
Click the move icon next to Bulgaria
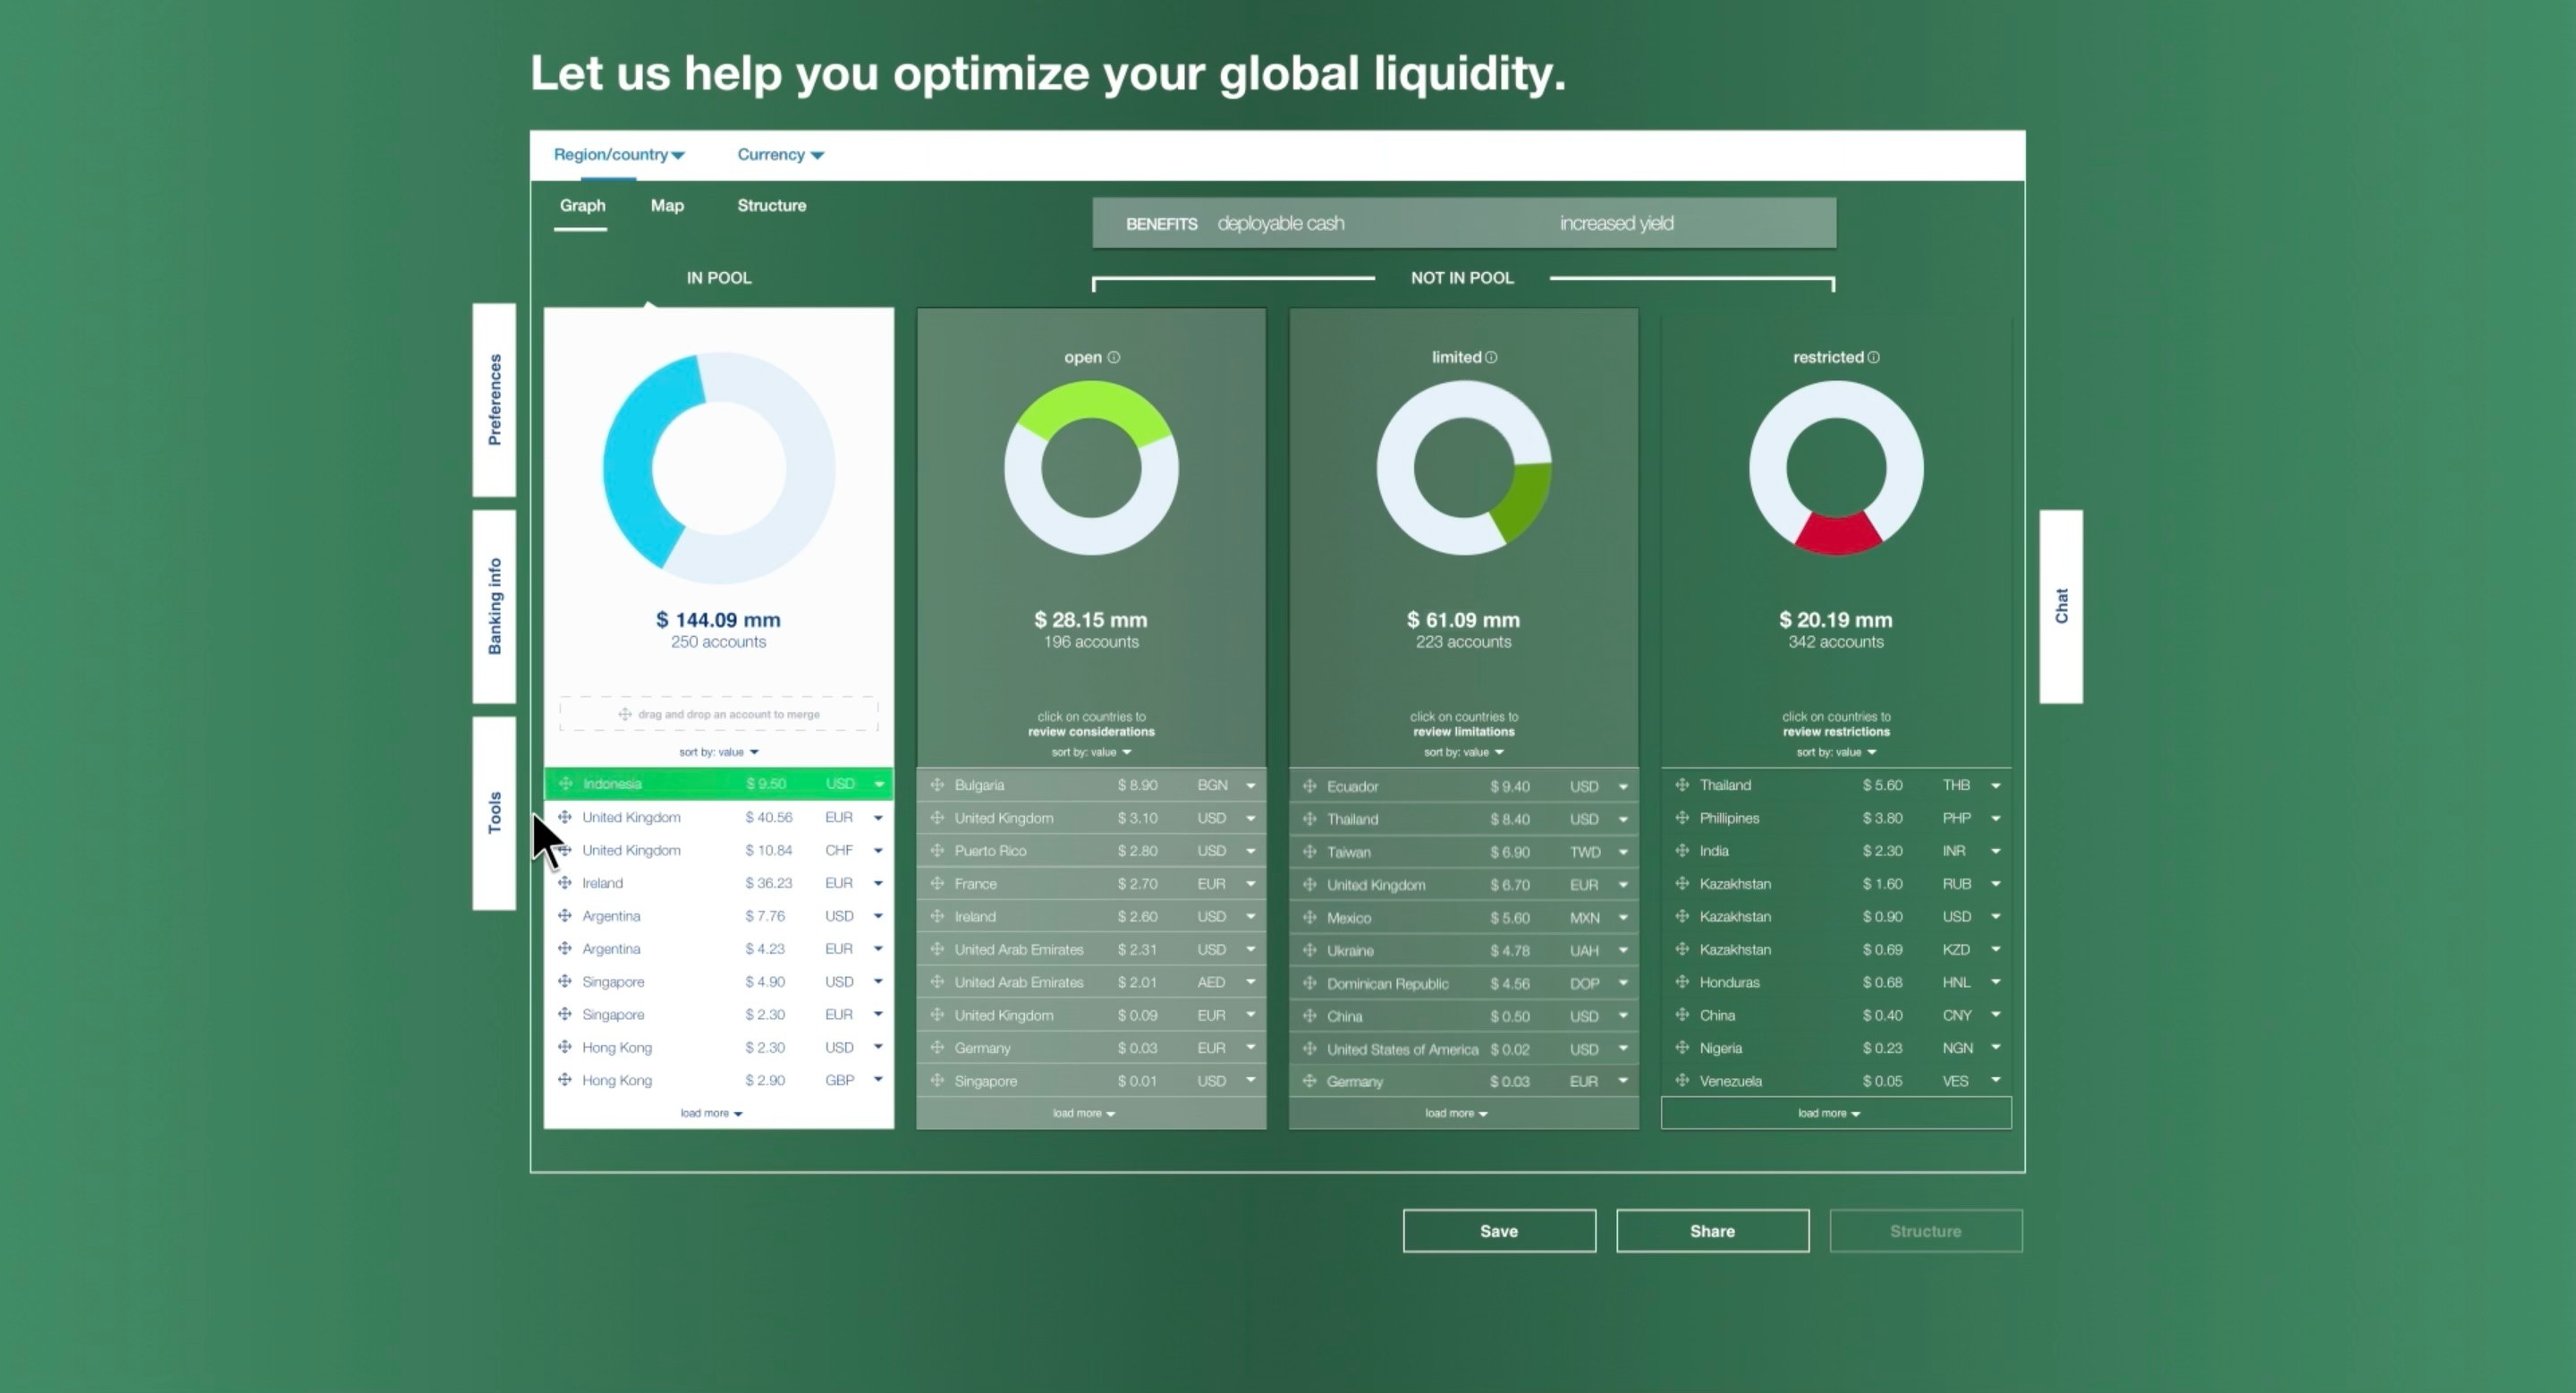click(x=937, y=785)
